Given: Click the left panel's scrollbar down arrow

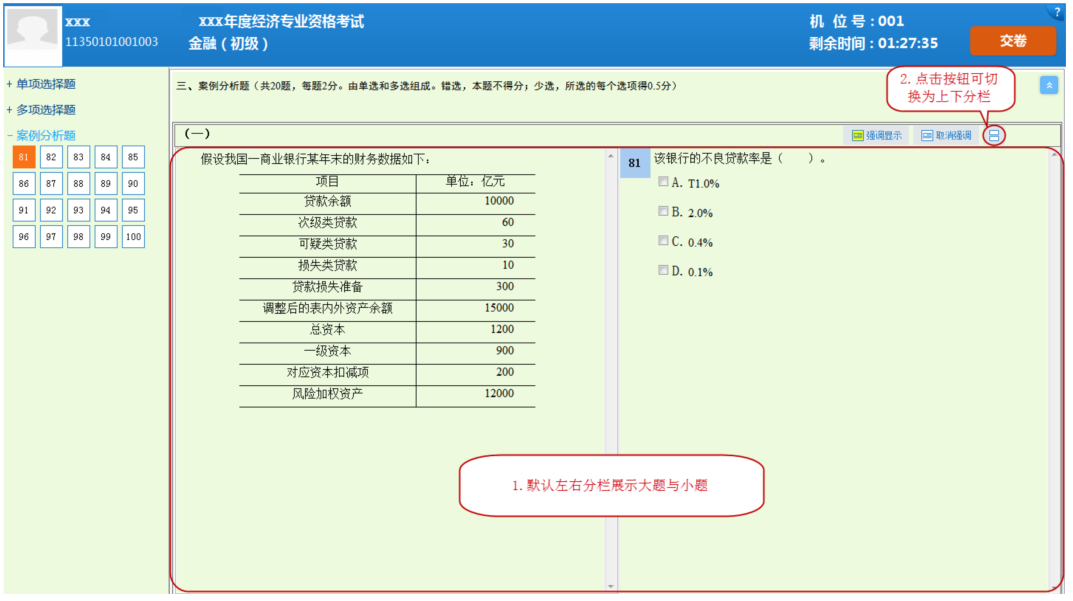Looking at the screenshot, I should coord(611,586).
